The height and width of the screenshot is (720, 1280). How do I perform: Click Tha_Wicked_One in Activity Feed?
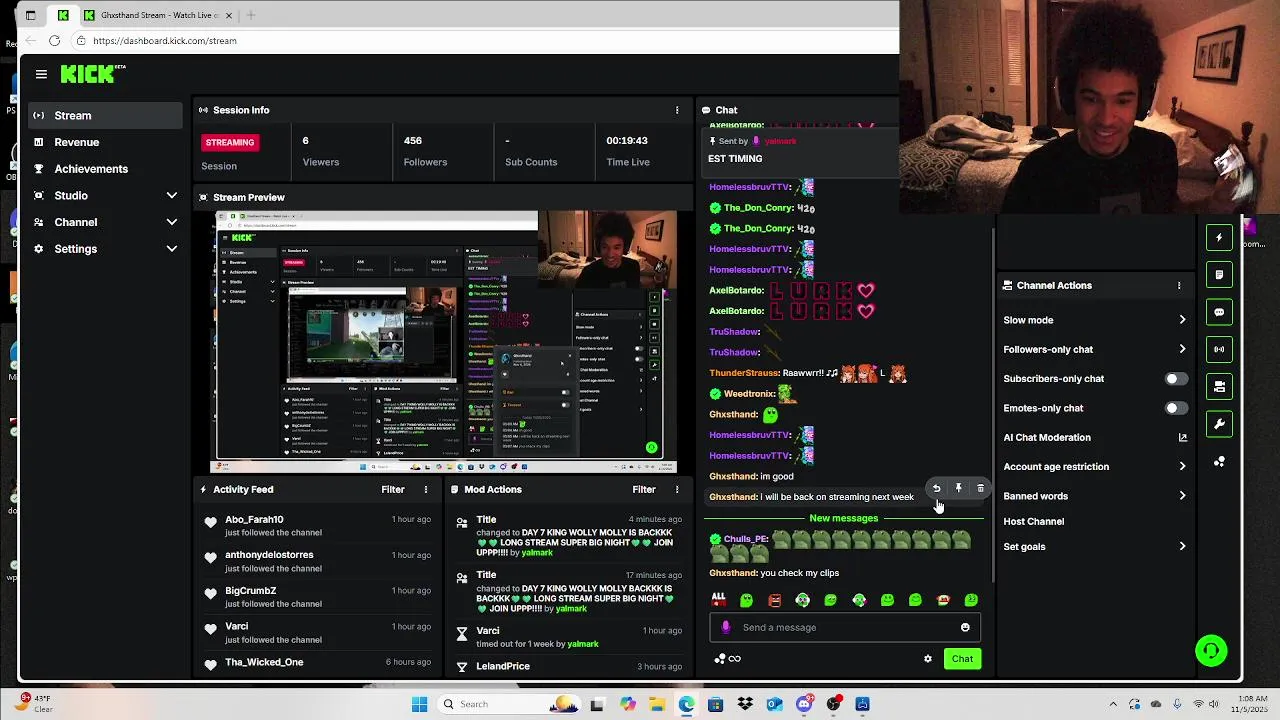click(264, 662)
